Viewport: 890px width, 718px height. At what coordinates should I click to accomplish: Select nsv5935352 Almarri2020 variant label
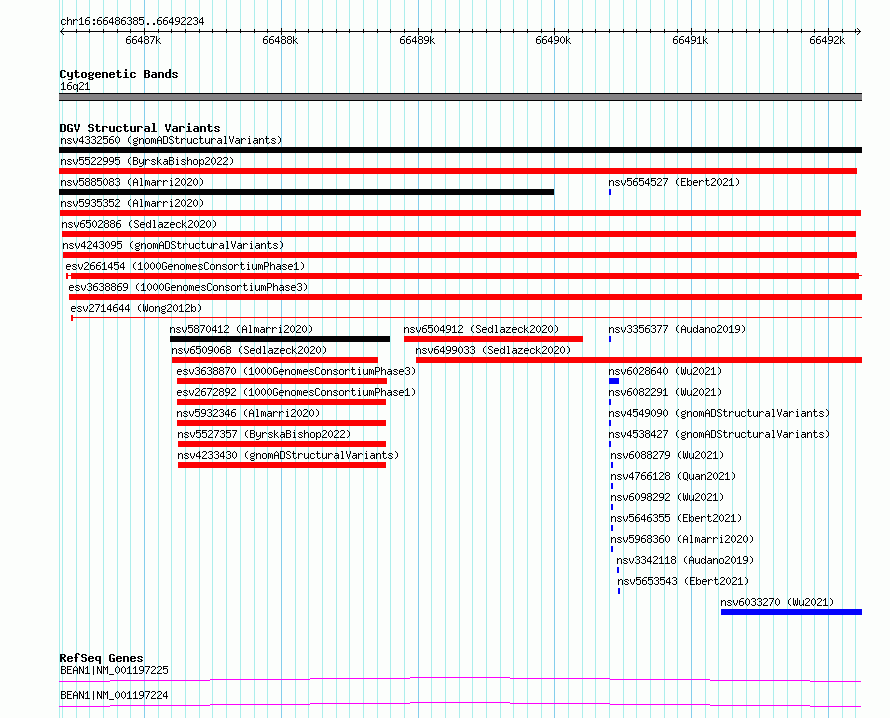click(x=132, y=203)
